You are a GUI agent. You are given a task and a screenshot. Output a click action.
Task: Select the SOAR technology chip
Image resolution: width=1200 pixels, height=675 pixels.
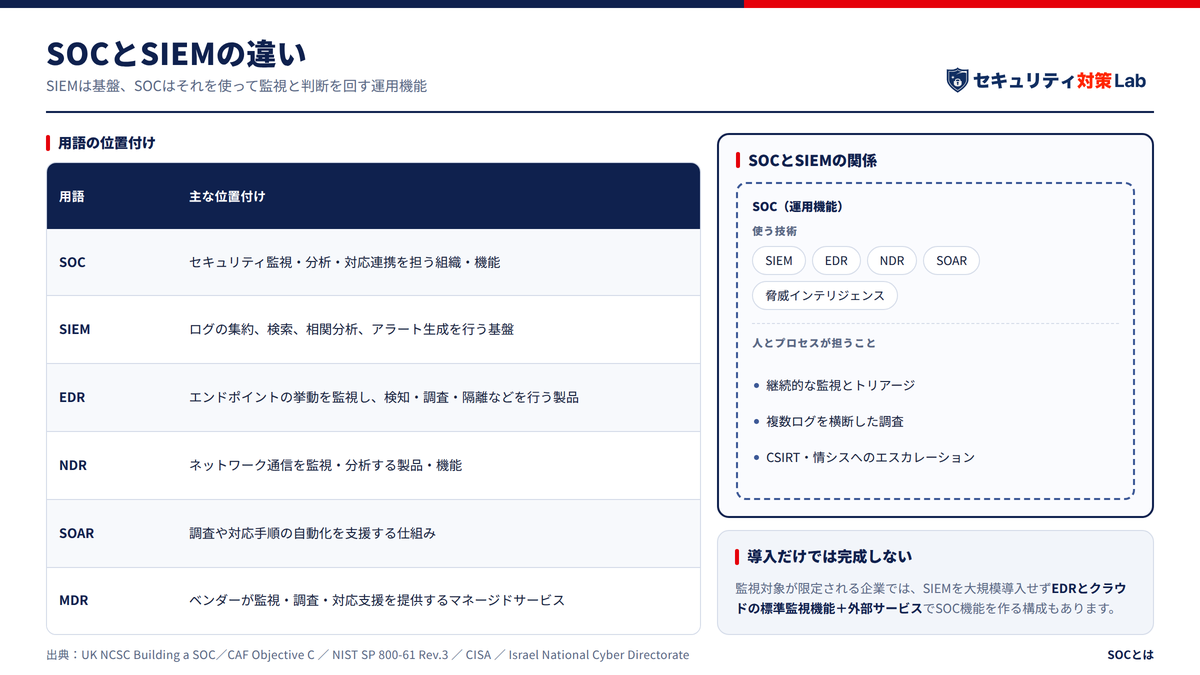pyautogui.click(x=952, y=261)
